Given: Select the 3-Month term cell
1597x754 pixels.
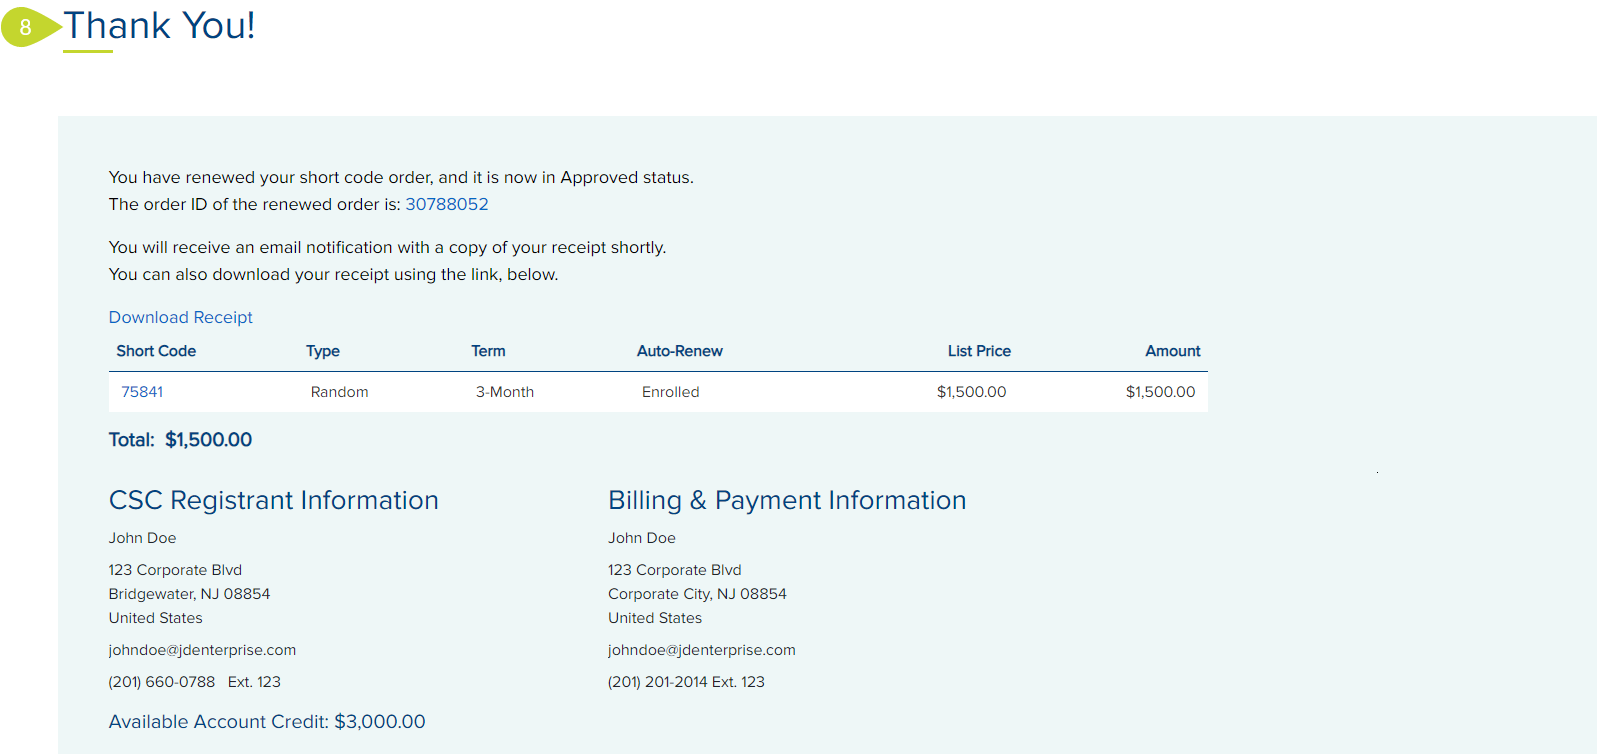Looking at the screenshot, I should pyautogui.click(x=504, y=392).
